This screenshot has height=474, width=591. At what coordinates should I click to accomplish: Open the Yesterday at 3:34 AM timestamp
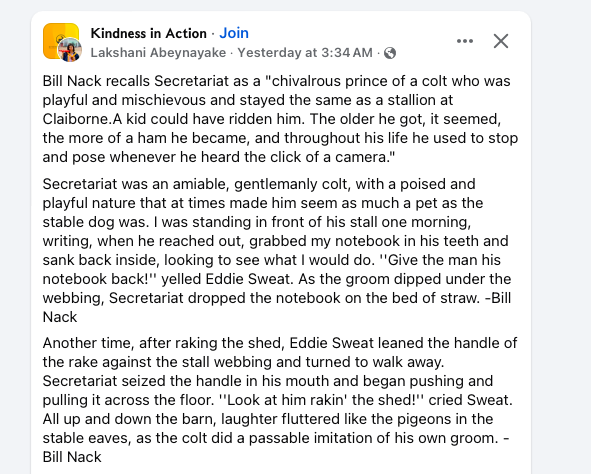pyautogui.click(x=305, y=53)
